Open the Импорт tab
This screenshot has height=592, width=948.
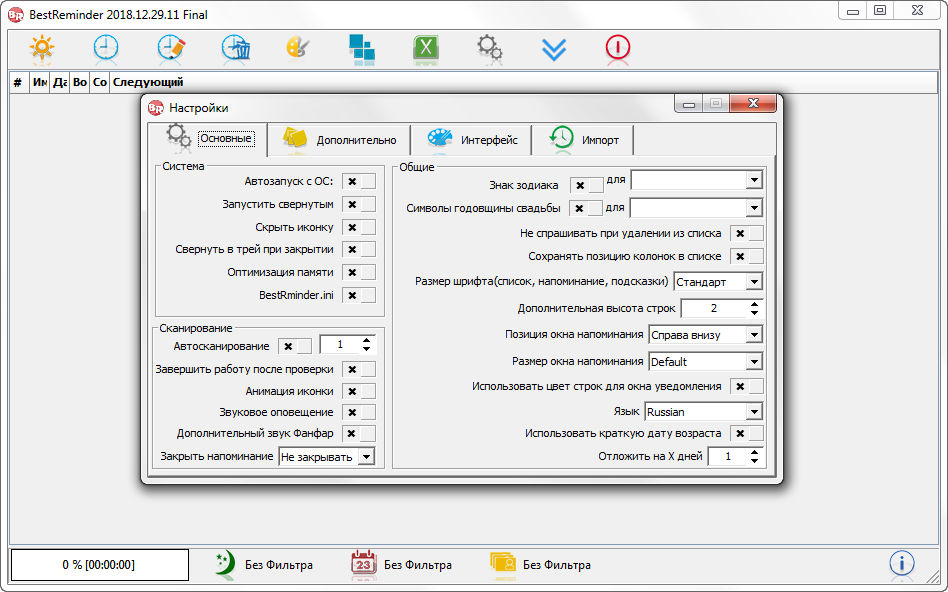(x=583, y=140)
